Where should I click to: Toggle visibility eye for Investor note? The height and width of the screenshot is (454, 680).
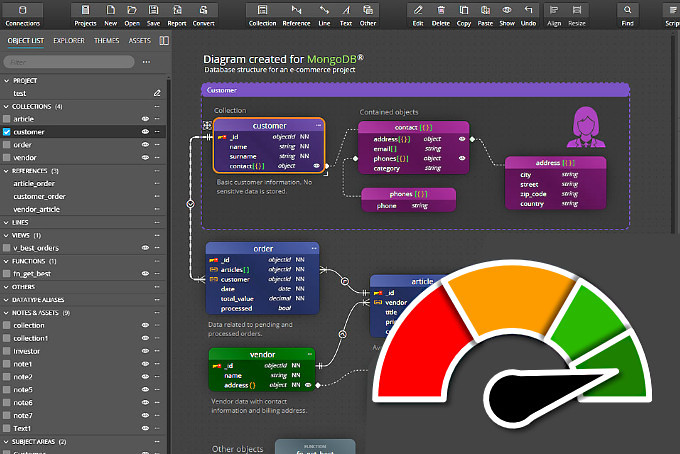(x=145, y=351)
